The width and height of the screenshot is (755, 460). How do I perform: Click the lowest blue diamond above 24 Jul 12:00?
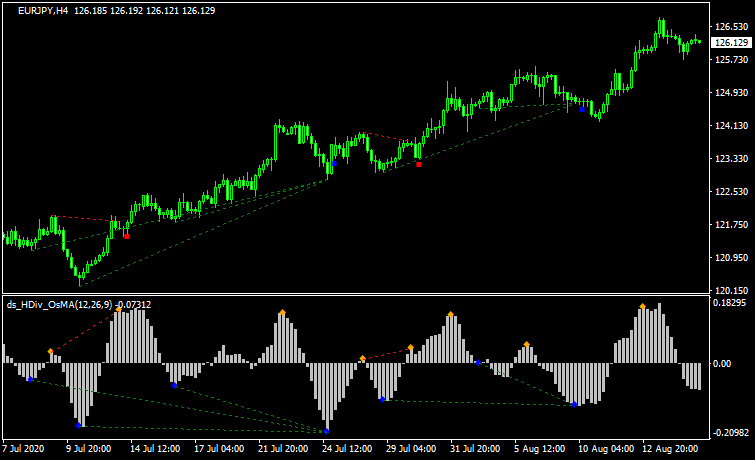pos(327,431)
